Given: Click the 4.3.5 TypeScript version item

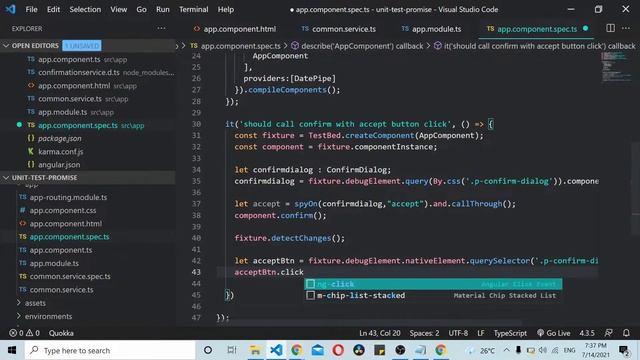Looking at the screenshot, I should point(587,333).
